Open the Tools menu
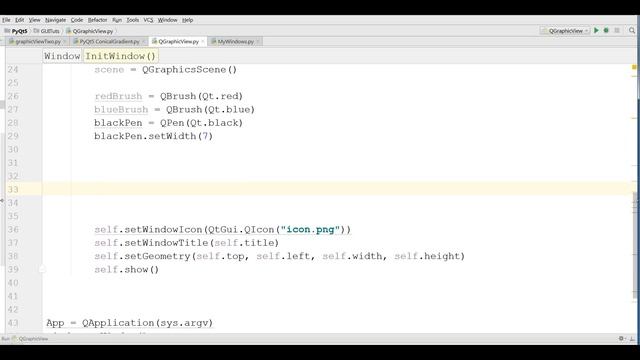The width and height of the screenshot is (640, 360). 133,20
